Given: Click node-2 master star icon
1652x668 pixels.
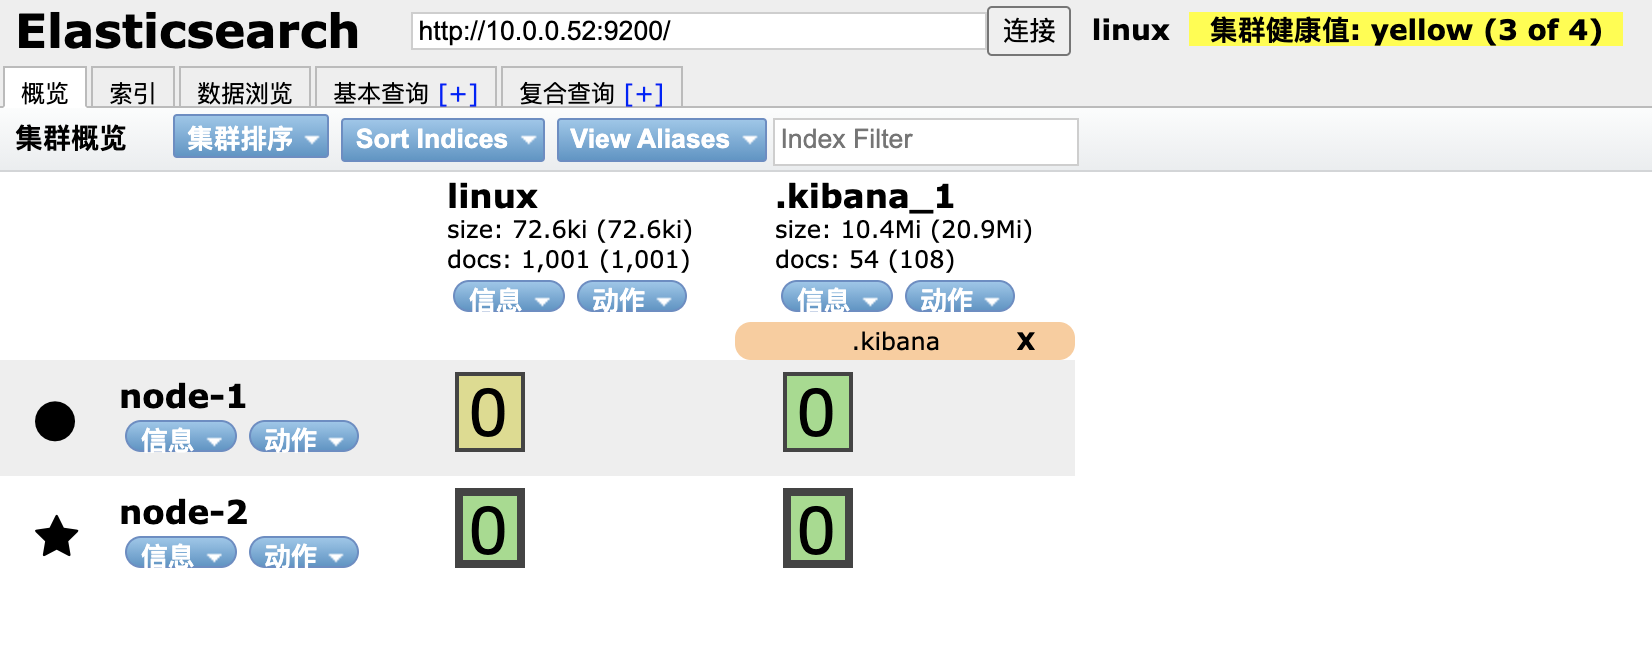Looking at the screenshot, I should [x=56, y=536].
